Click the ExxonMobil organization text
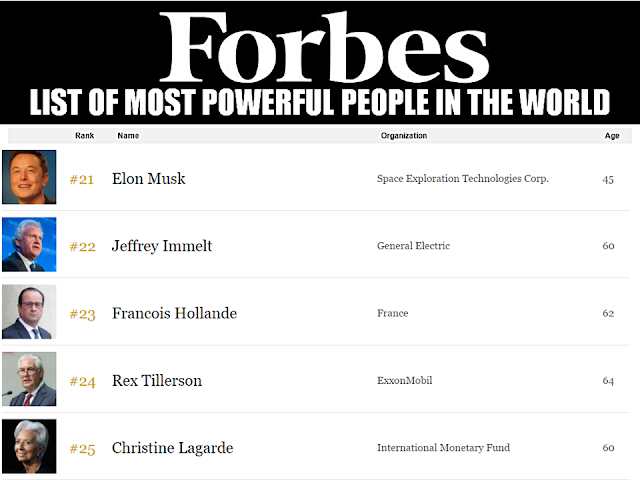The height and width of the screenshot is (480, 640). (x=404, y=380)
